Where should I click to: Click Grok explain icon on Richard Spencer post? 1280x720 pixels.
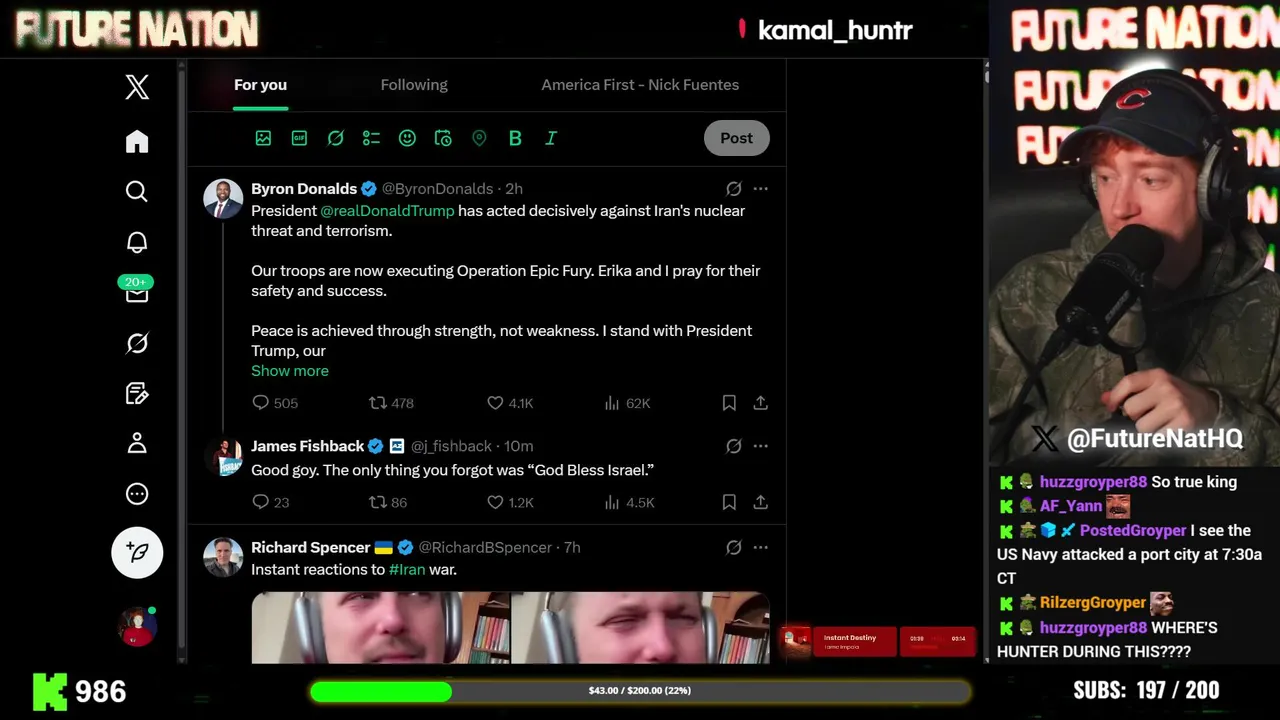tap(733, 547)
